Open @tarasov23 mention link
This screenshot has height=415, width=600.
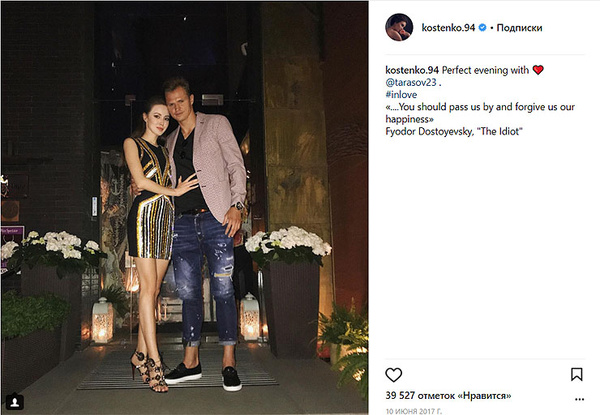point(411,82)
